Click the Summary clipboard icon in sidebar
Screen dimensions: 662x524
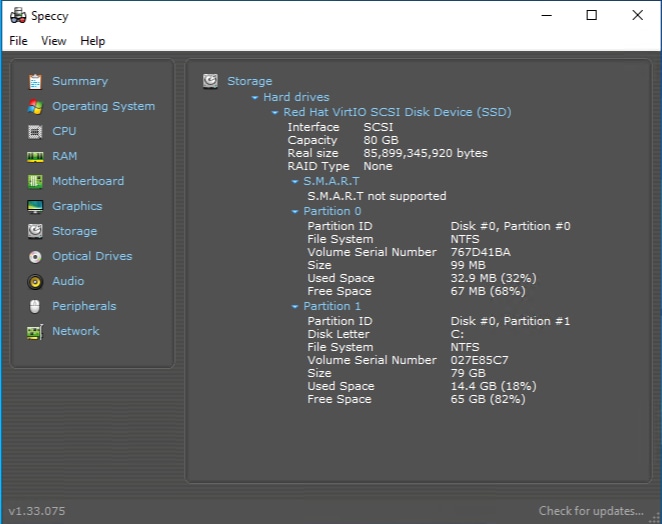pos(35,81)
